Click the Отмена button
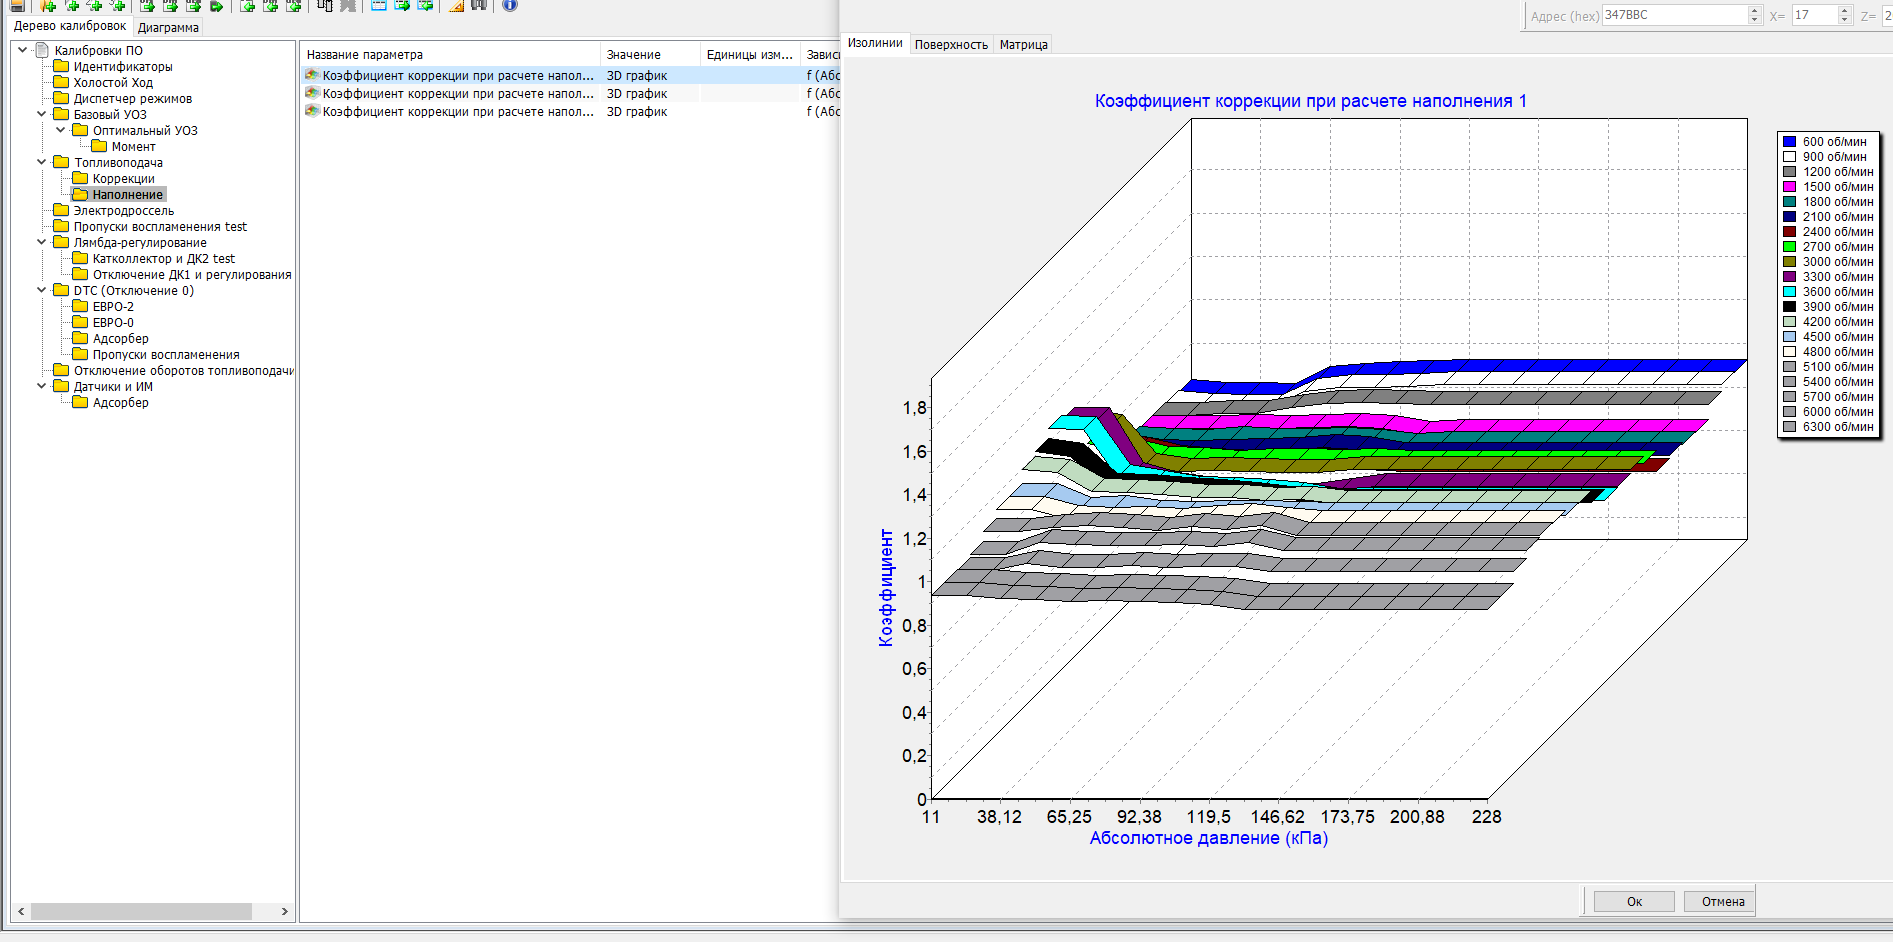Image resolution: width=1893 pixels, height=942 pixels. pos(1722,901)
